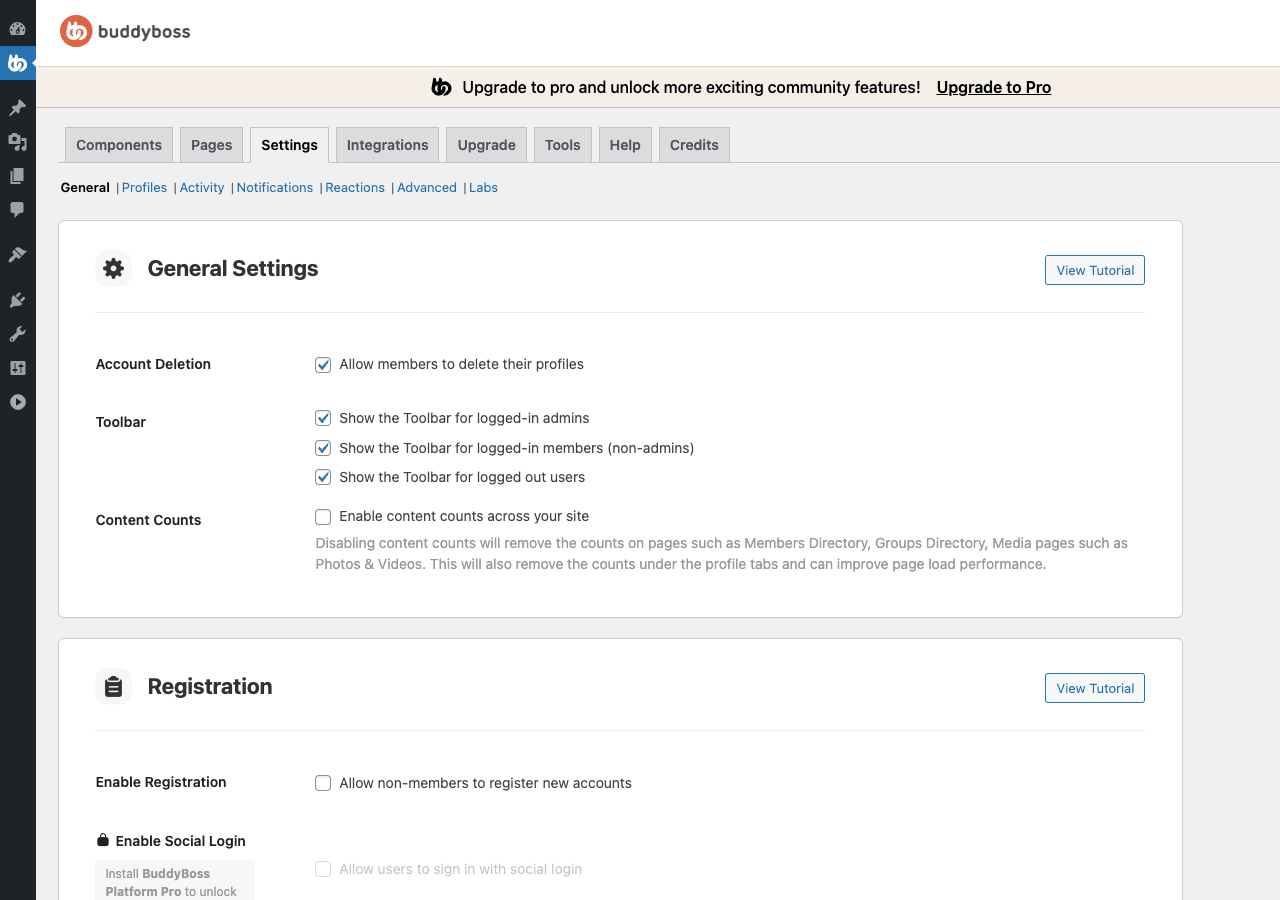Go to the Advanced settings sub-link

pyautogui.click(x=427, y=187)
